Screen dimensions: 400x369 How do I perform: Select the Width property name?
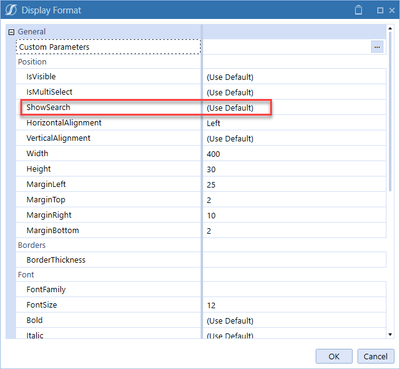[37, 153]
